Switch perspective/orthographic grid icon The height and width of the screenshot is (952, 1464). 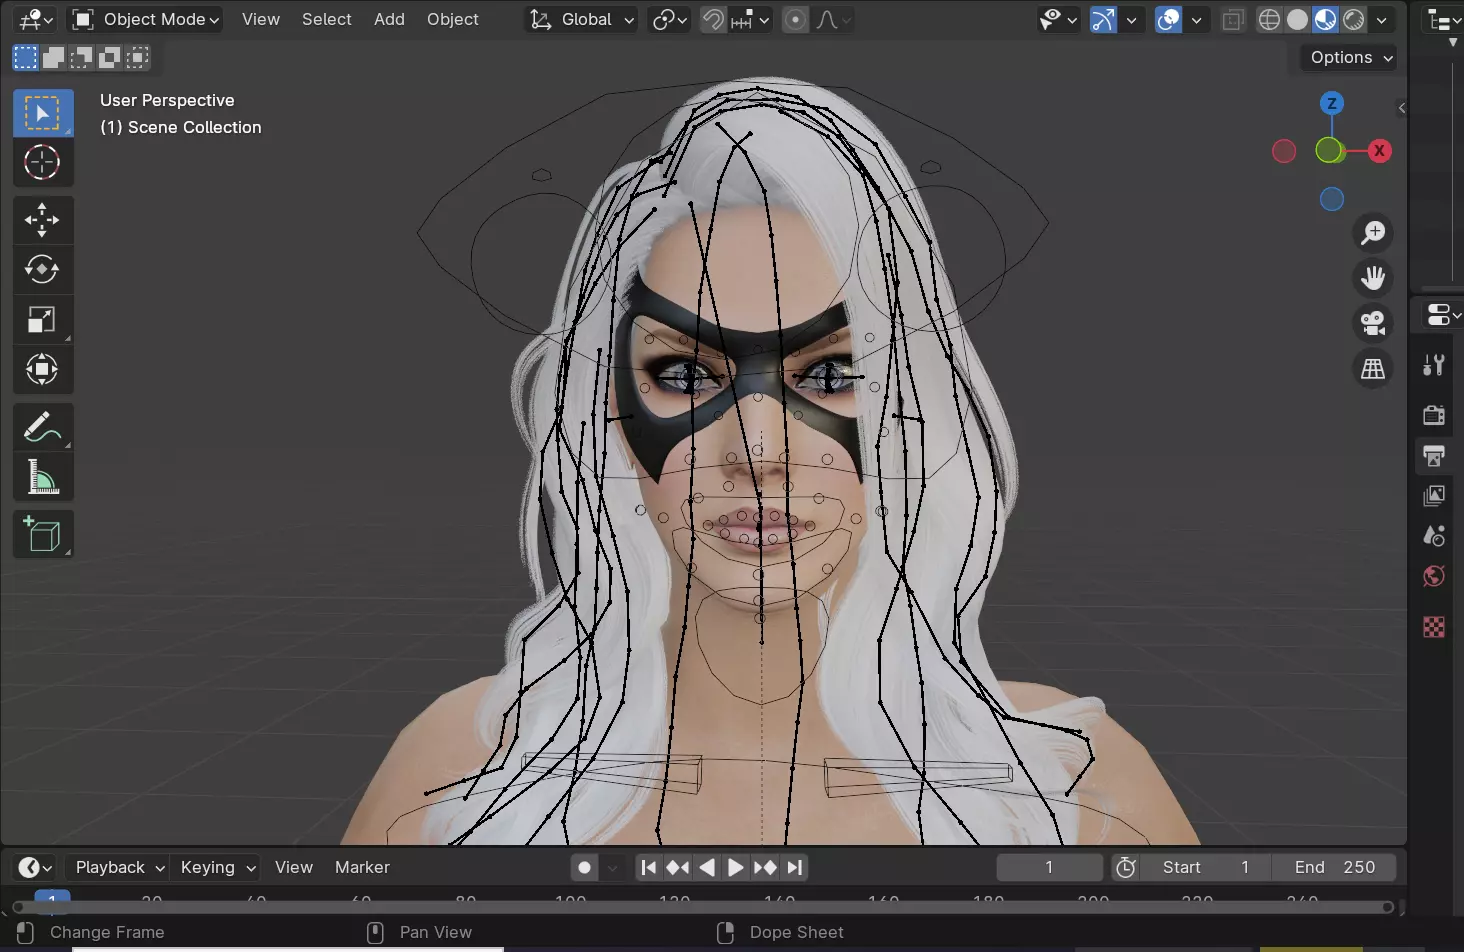pos(1373,369)
